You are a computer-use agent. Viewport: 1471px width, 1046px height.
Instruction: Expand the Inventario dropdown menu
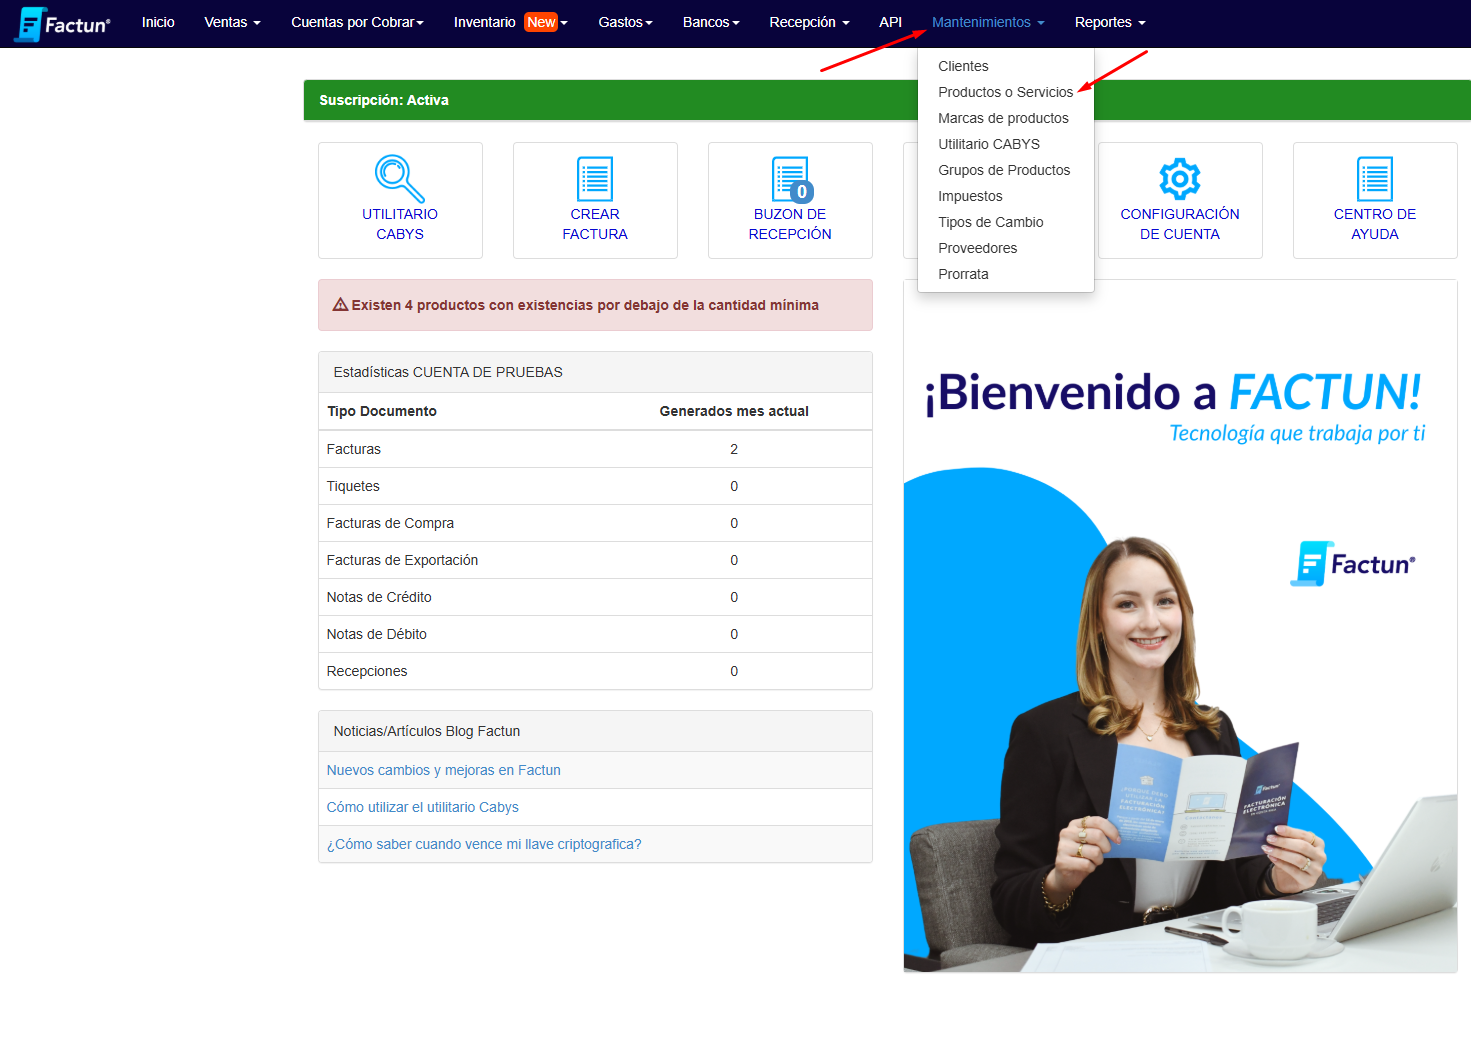coord(510,22)
